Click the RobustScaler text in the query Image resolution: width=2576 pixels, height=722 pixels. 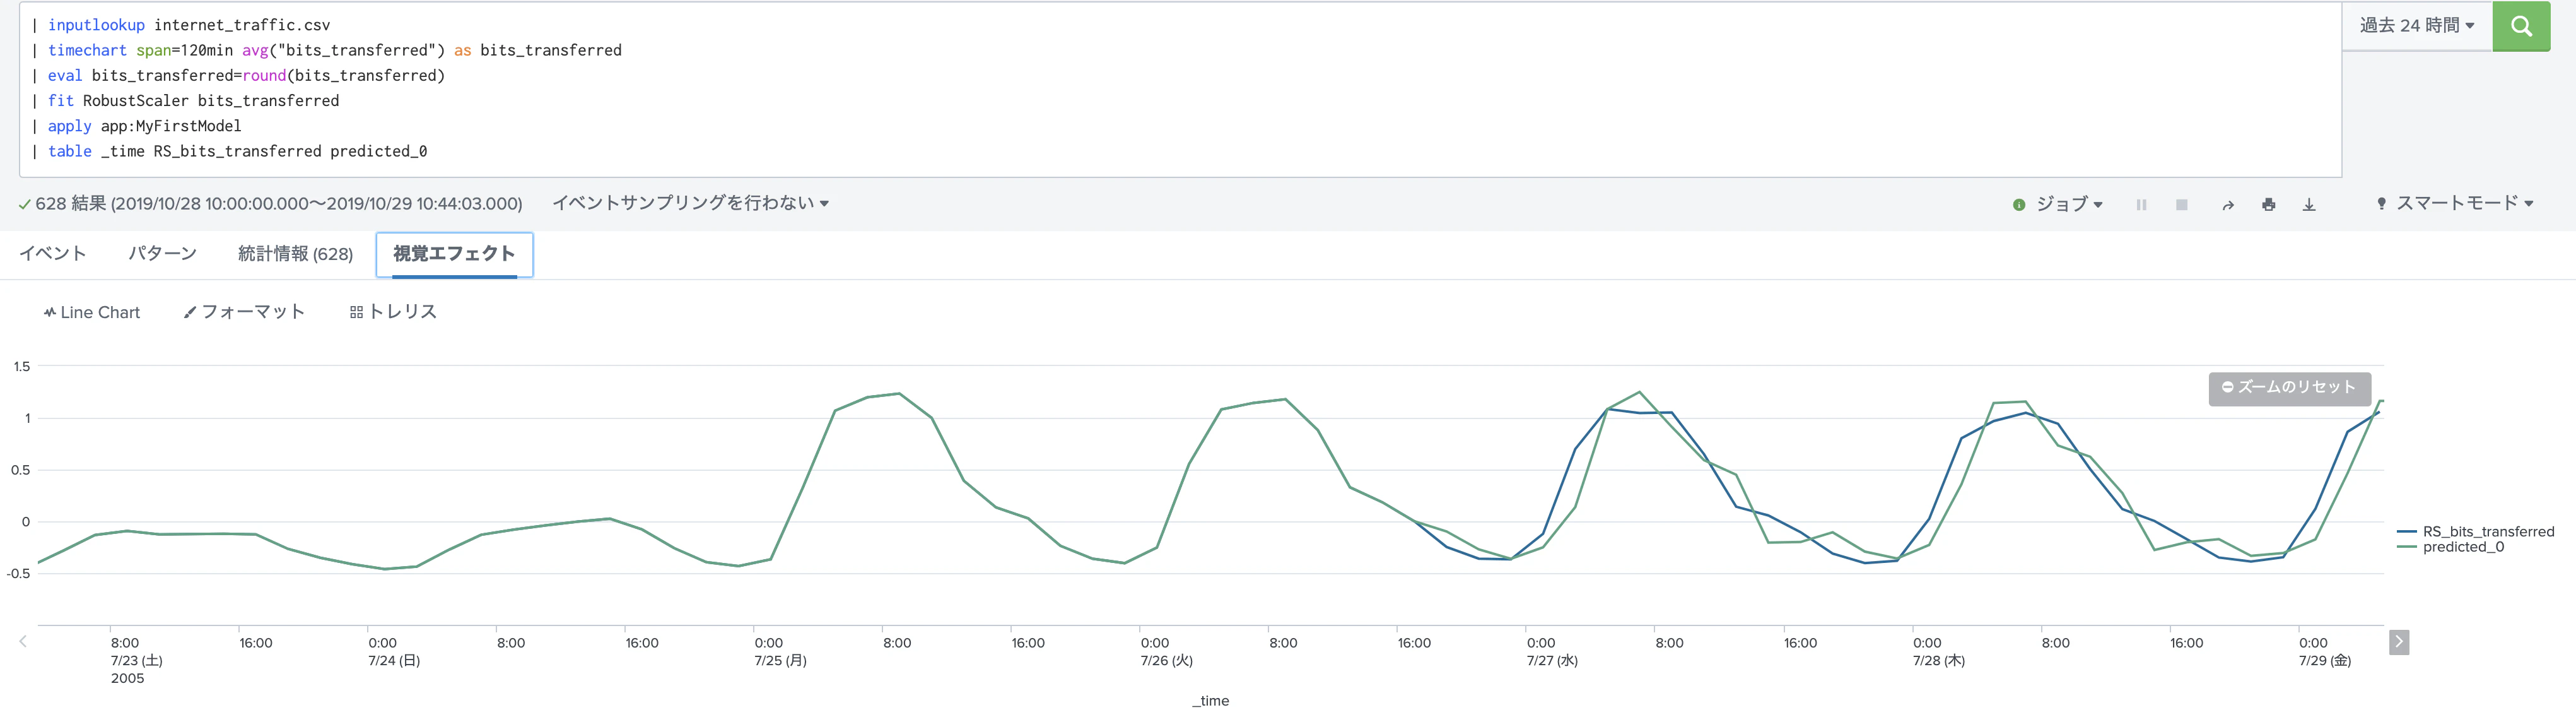(x=135, y=101)
